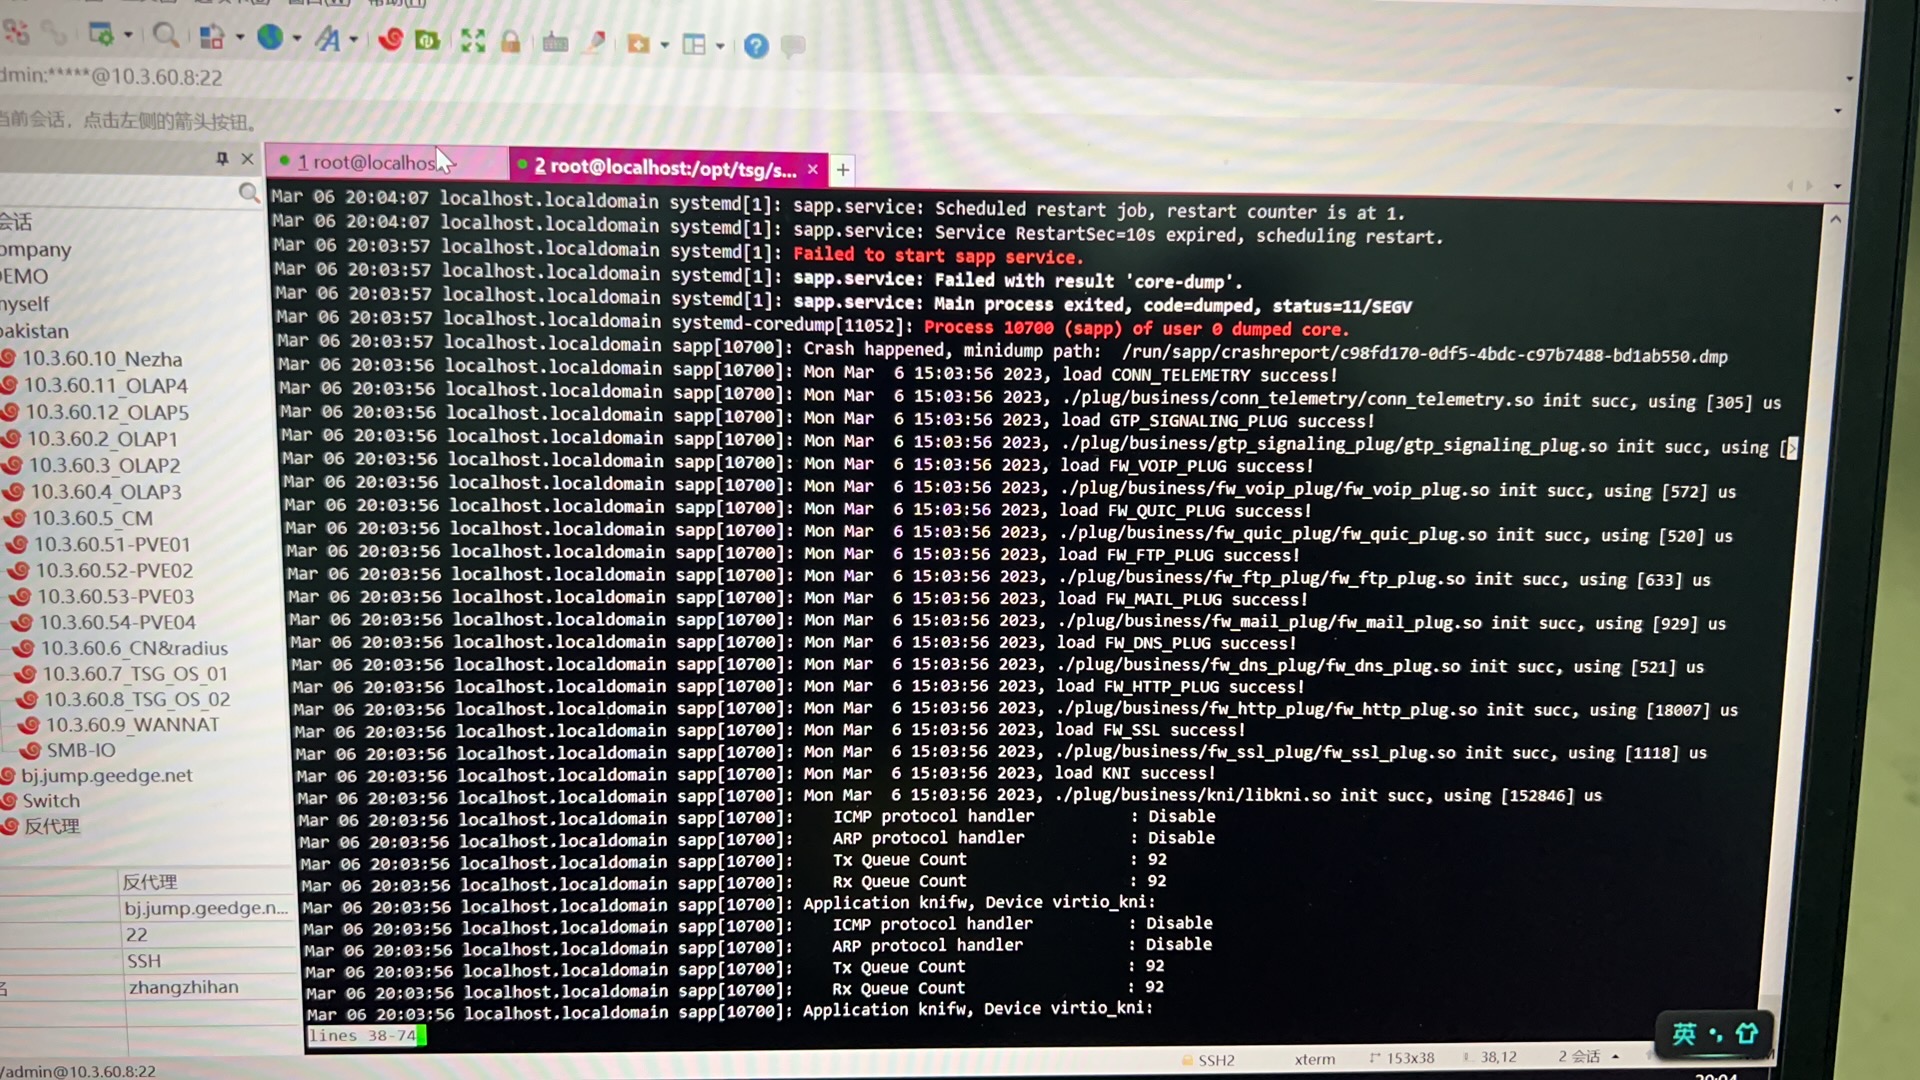Open the 10.3.60.7_TSG_OS_01 session
Screen dimensions: 1920x1080
click(x=134, y=673)
